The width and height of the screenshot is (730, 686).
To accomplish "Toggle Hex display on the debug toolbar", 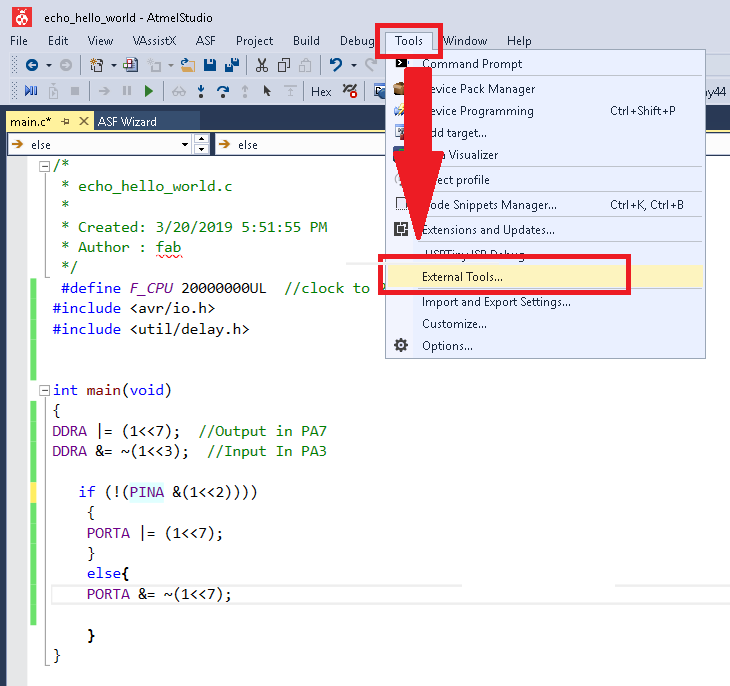I will click(321, 92).
